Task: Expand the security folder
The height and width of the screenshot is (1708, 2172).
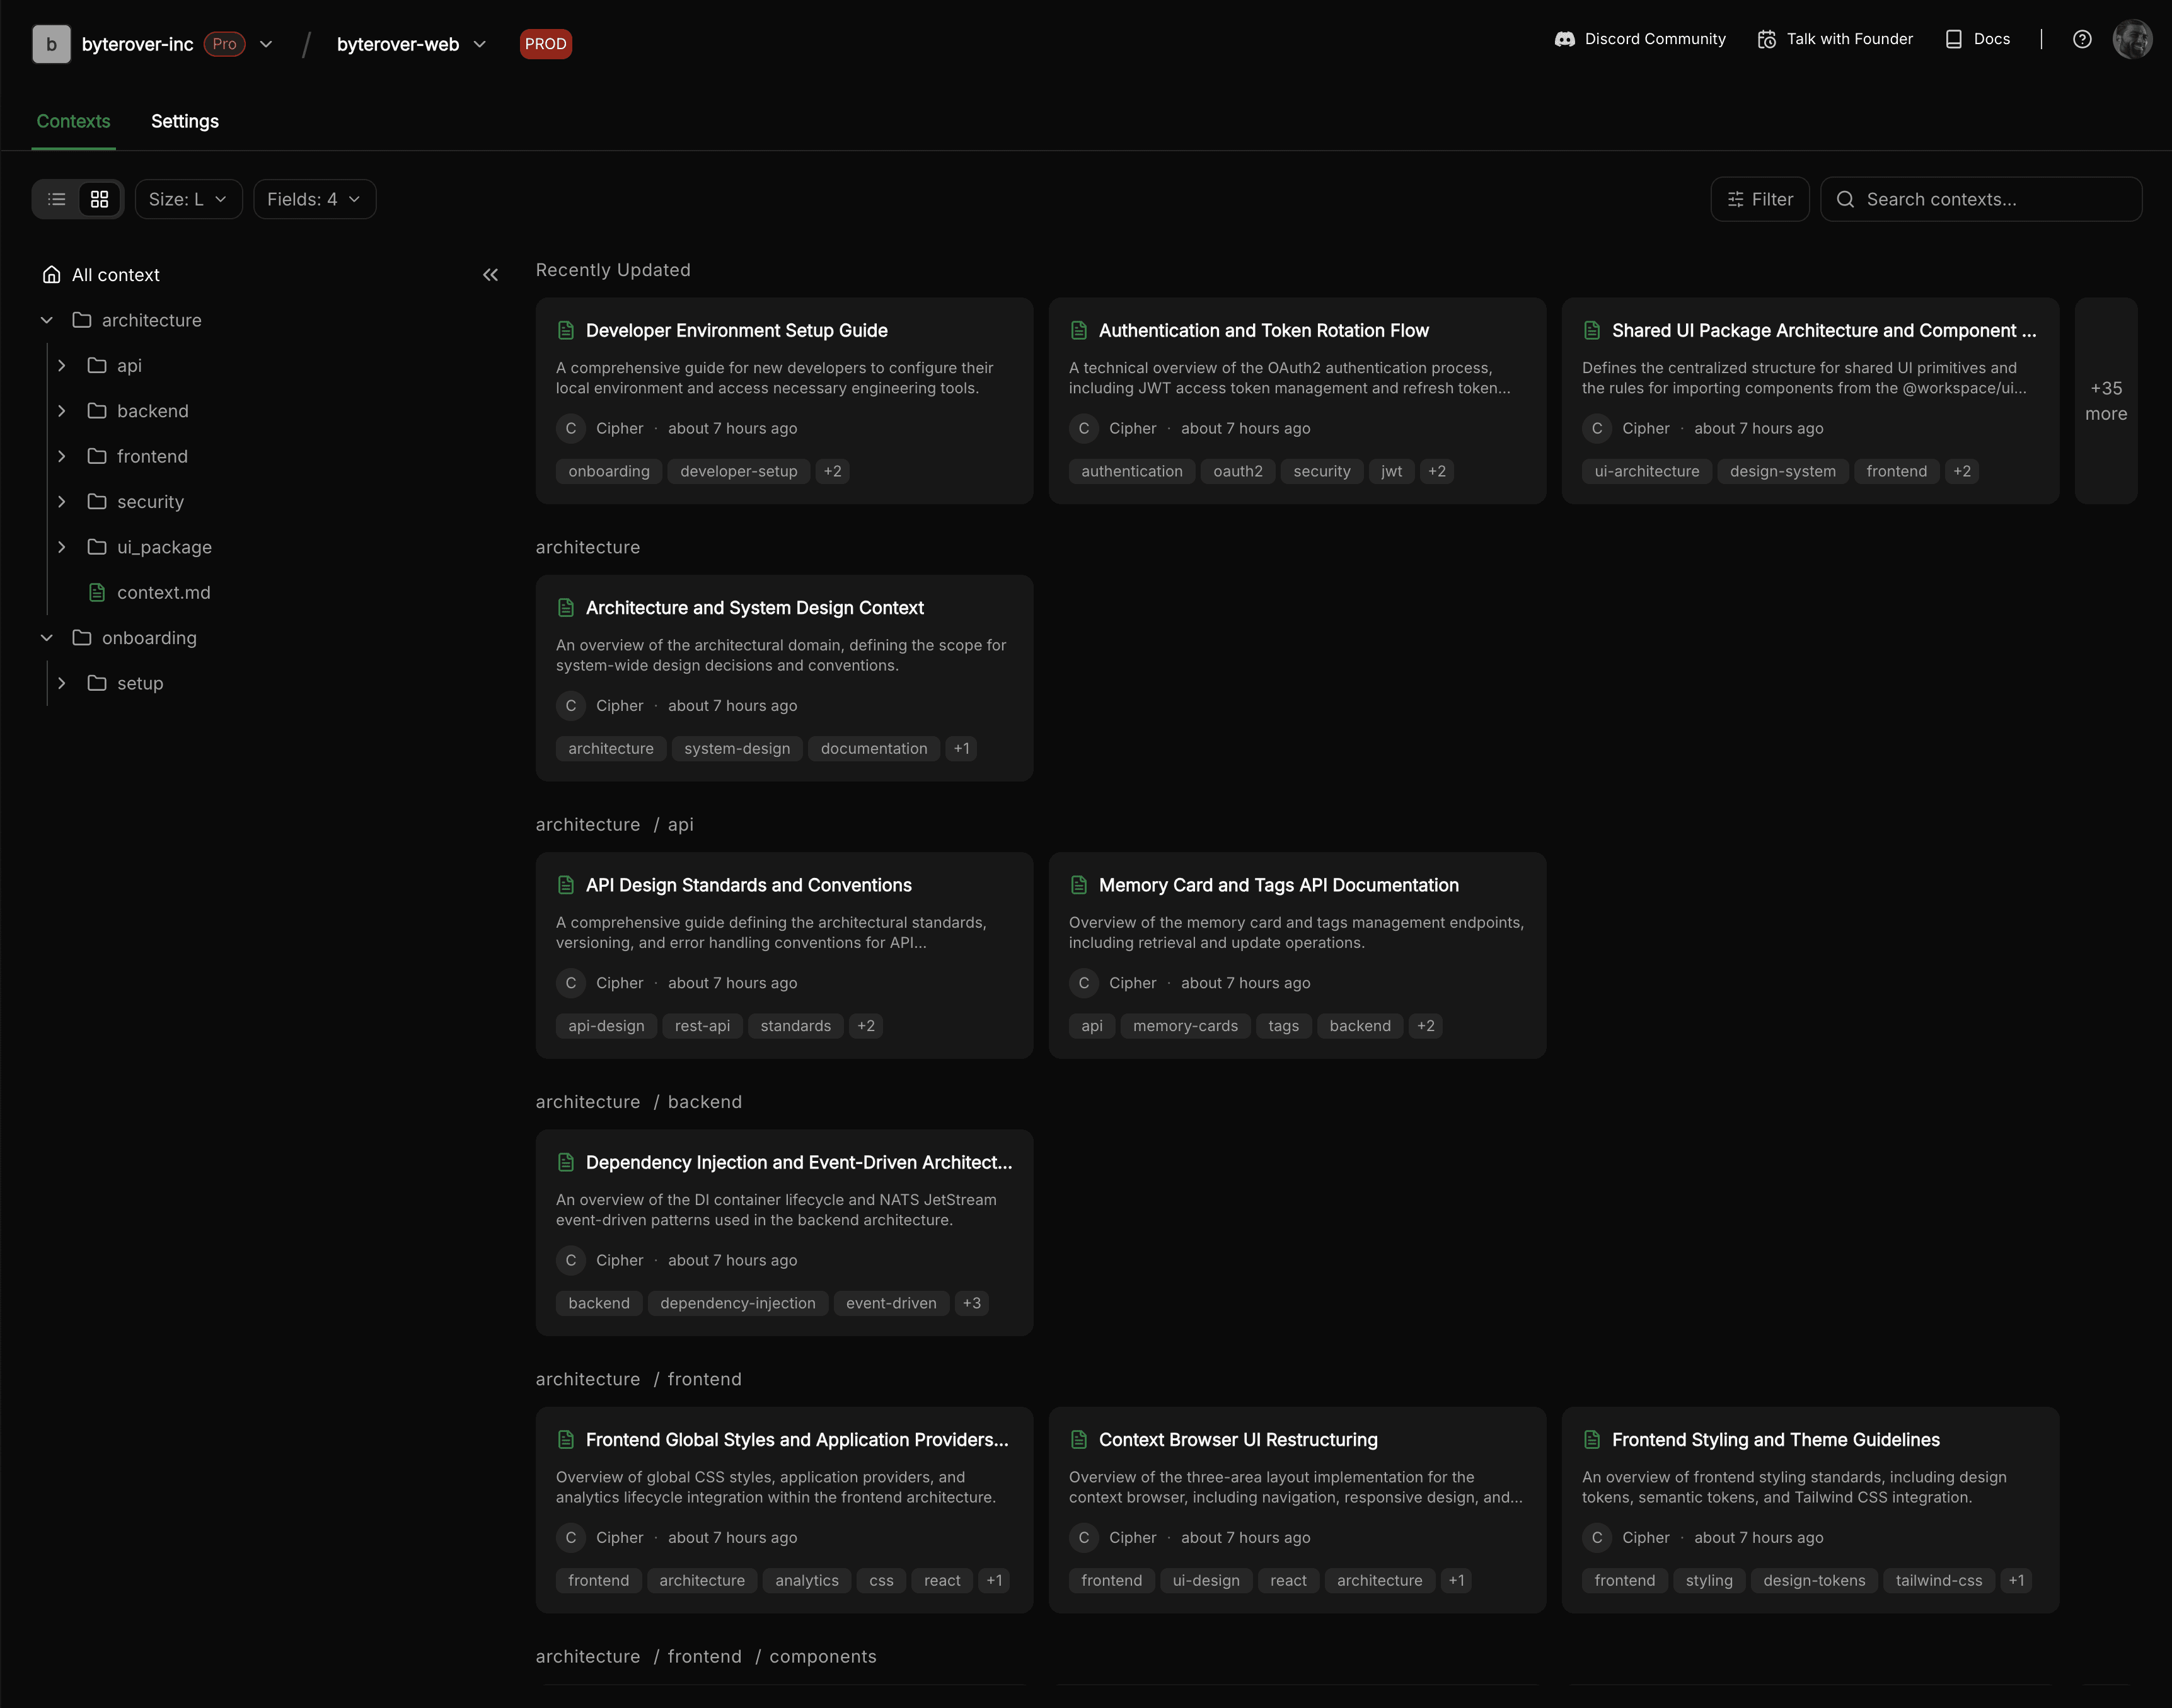Action: click(x=62, y=502)
